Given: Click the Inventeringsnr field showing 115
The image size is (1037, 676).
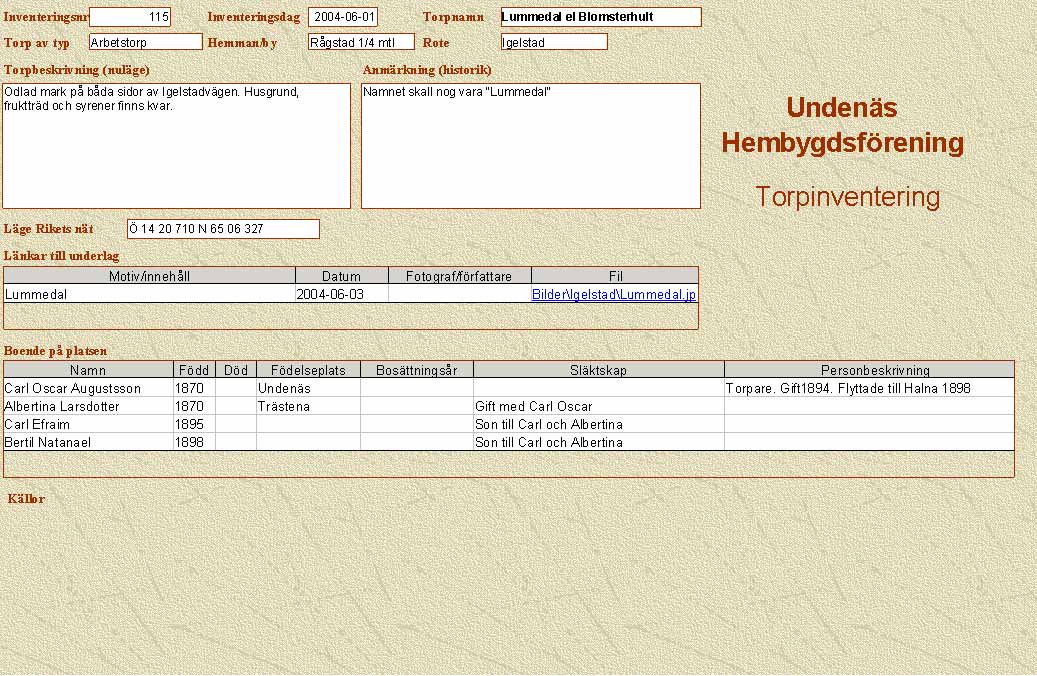Looking at the screenshot, I should [130, 17].
